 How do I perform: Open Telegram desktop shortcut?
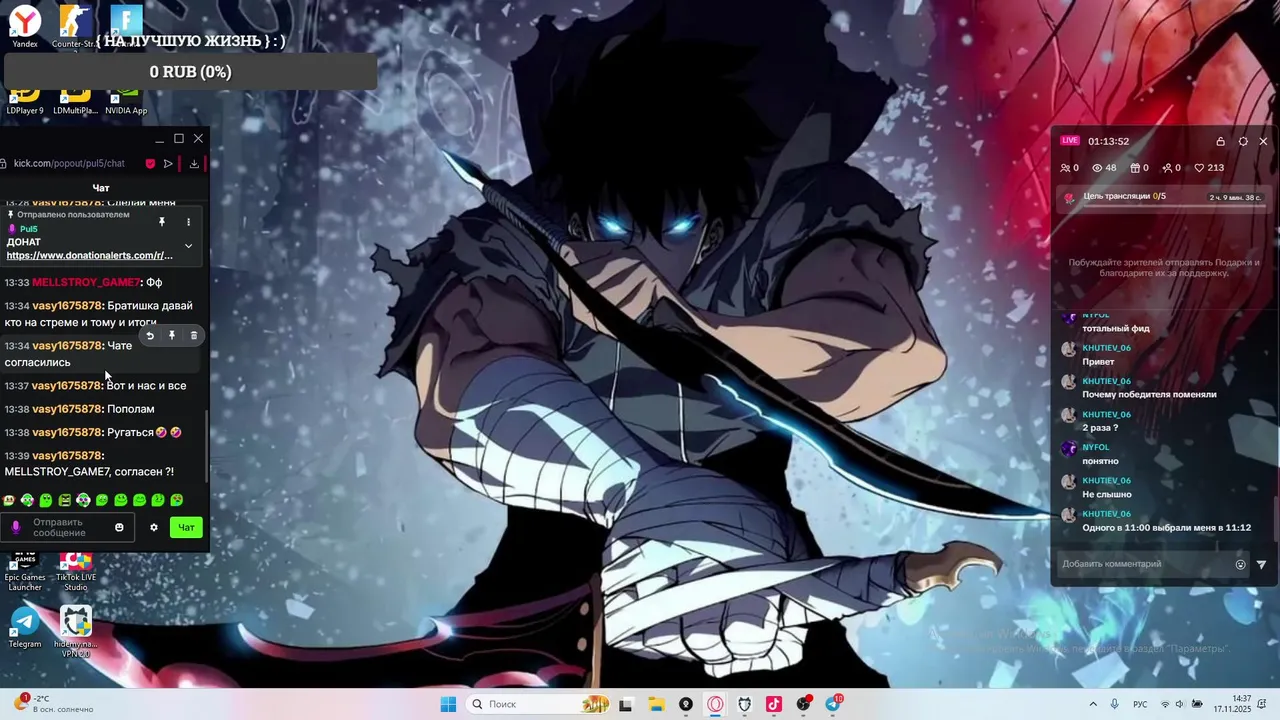25,627
